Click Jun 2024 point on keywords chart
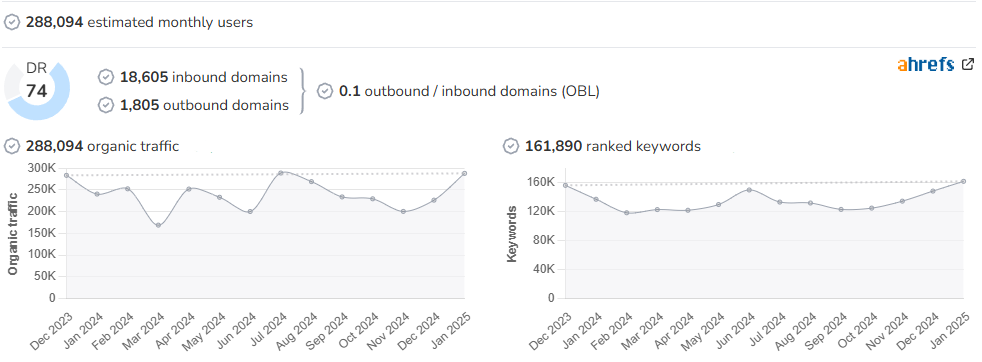The image size is (982, 362). pos(749,189)
